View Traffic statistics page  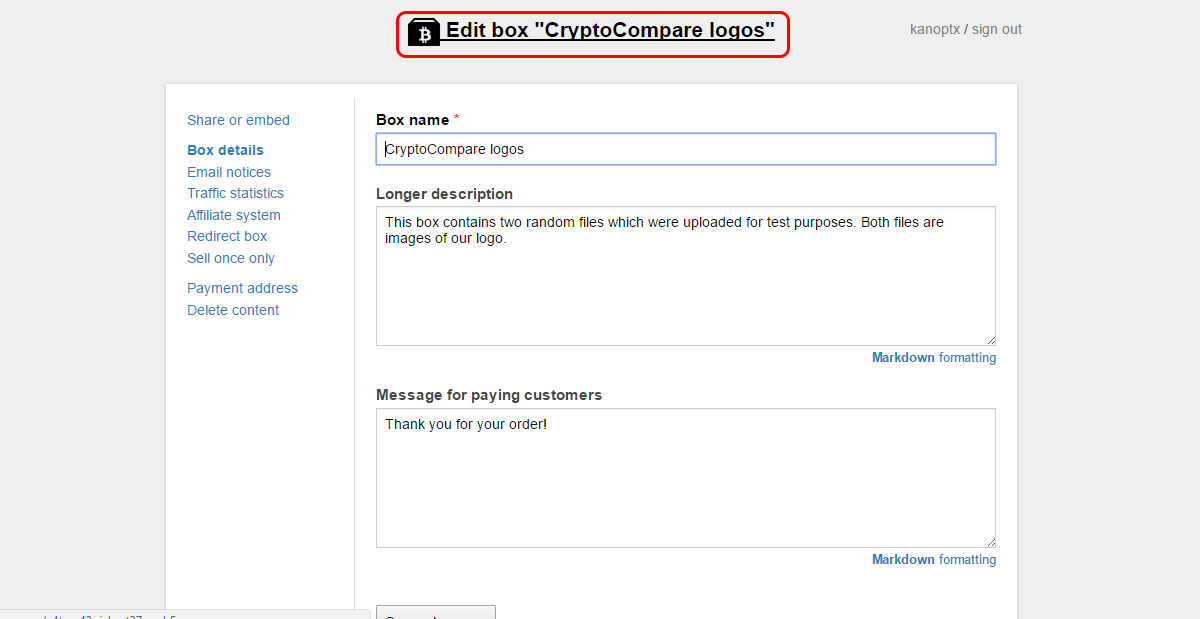235,193
